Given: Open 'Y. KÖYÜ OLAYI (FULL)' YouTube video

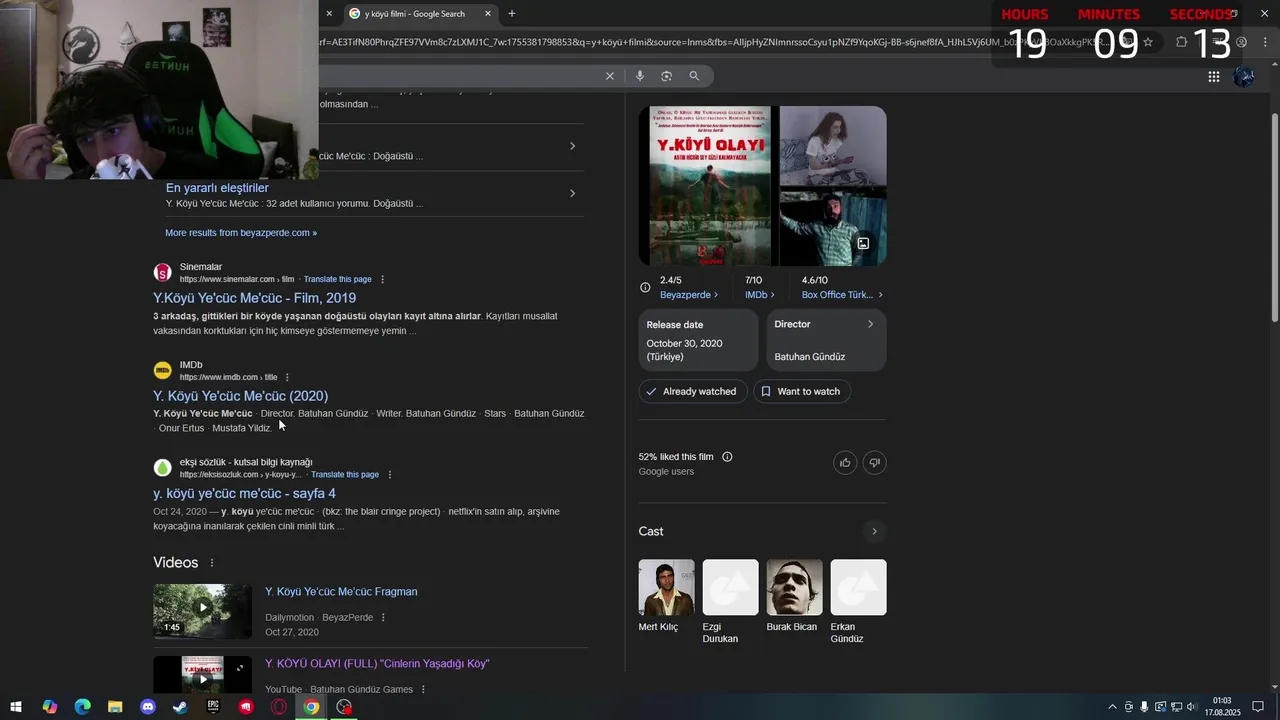Looking at the screenshot, I should (x=377, y=664).
